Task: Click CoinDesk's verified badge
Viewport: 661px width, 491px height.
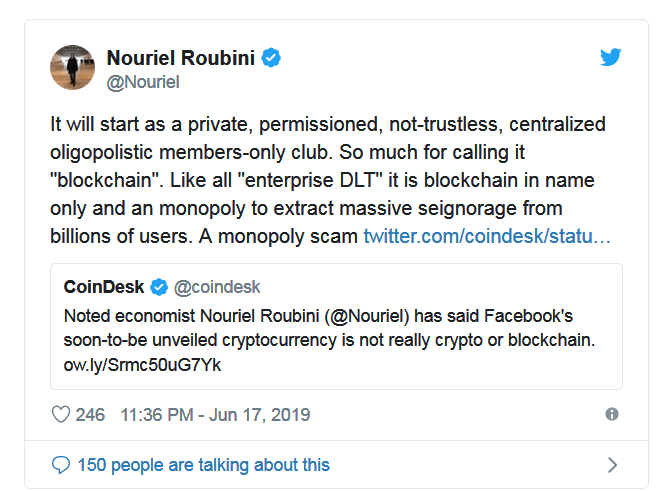Action: (159, 288)
